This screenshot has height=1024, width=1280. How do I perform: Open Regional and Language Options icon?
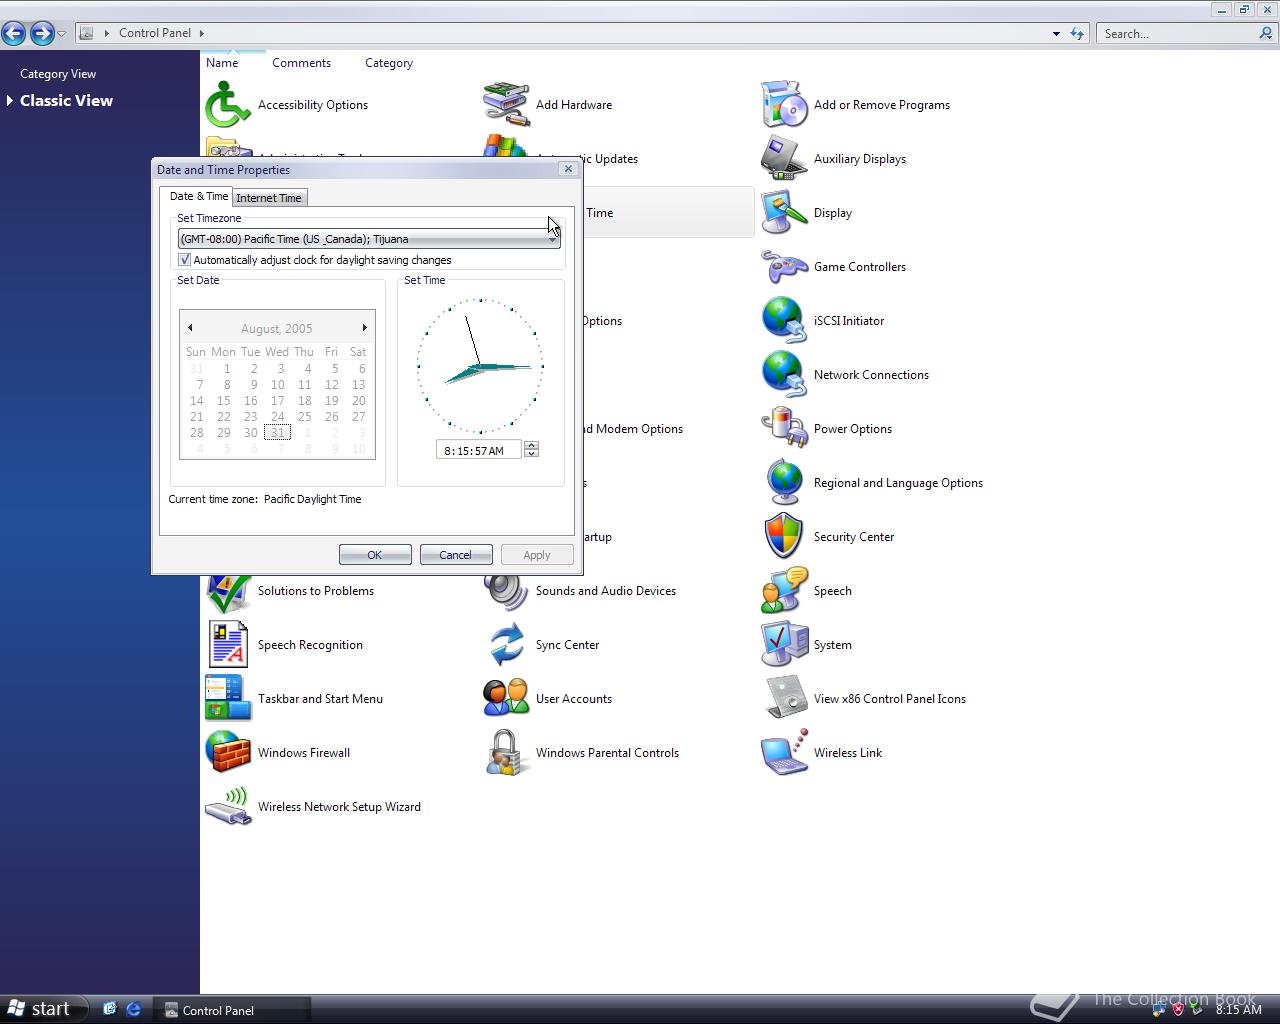coord(784,483)
